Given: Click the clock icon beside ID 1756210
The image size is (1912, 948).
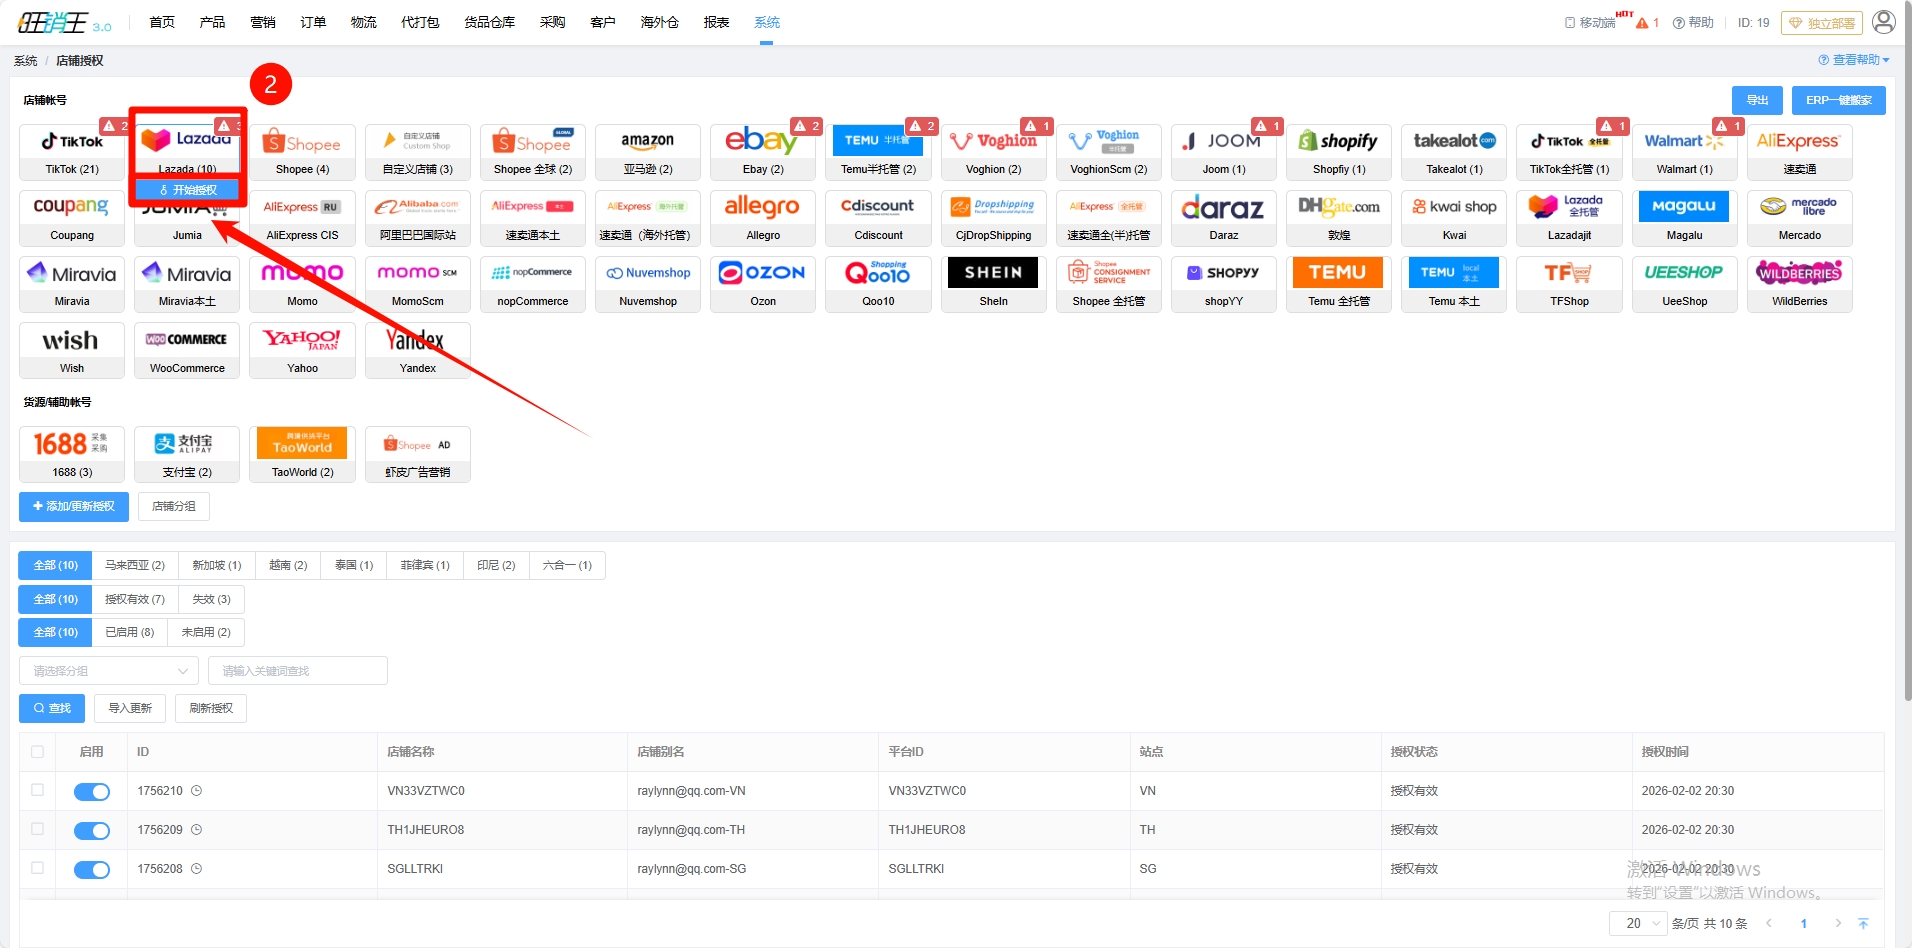Looking at the screenshot, I should [x=197, y=791].
